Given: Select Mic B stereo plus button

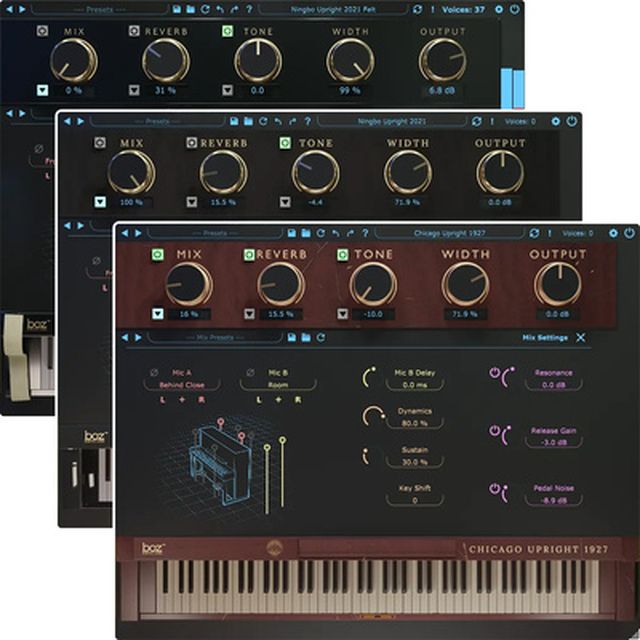Looking at the screenshot, I should click(278, 400).
